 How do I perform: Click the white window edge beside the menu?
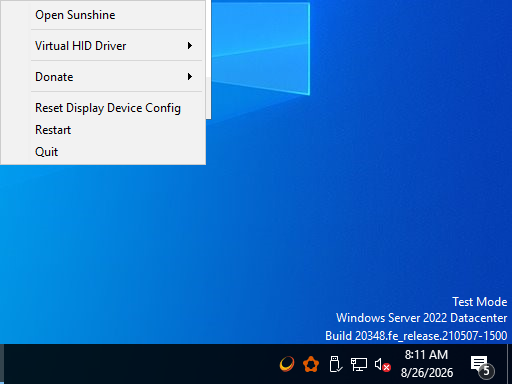[x=208, y=59]
